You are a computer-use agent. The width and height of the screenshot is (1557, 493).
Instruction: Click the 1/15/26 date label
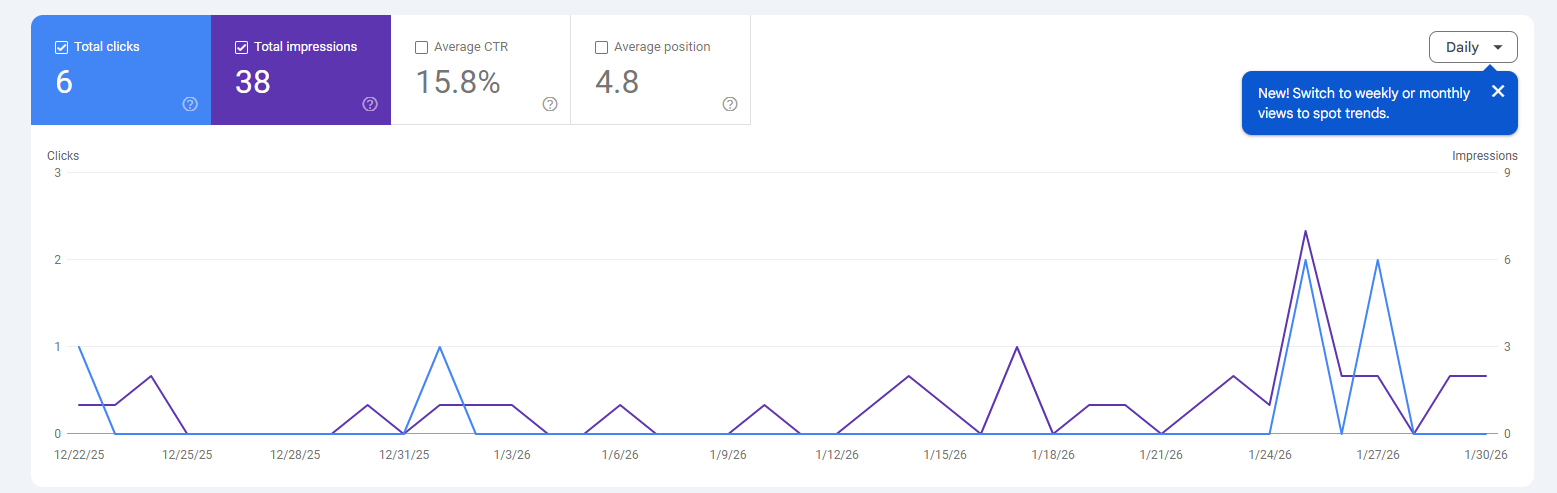pos(945,455)
